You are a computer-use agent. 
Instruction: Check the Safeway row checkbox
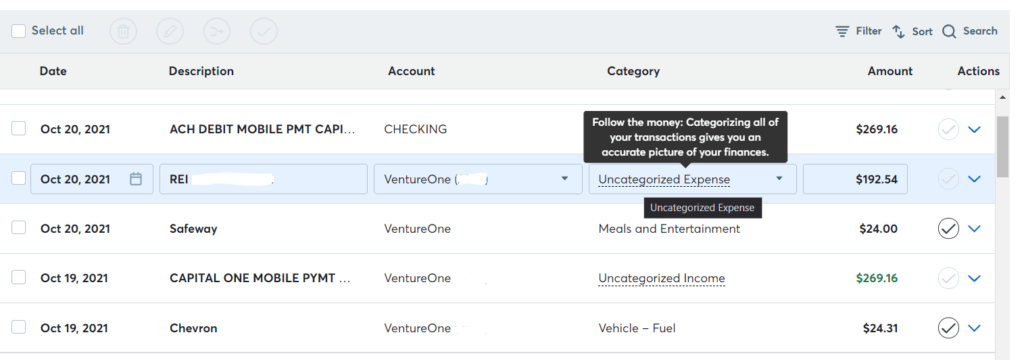point(18,227)
